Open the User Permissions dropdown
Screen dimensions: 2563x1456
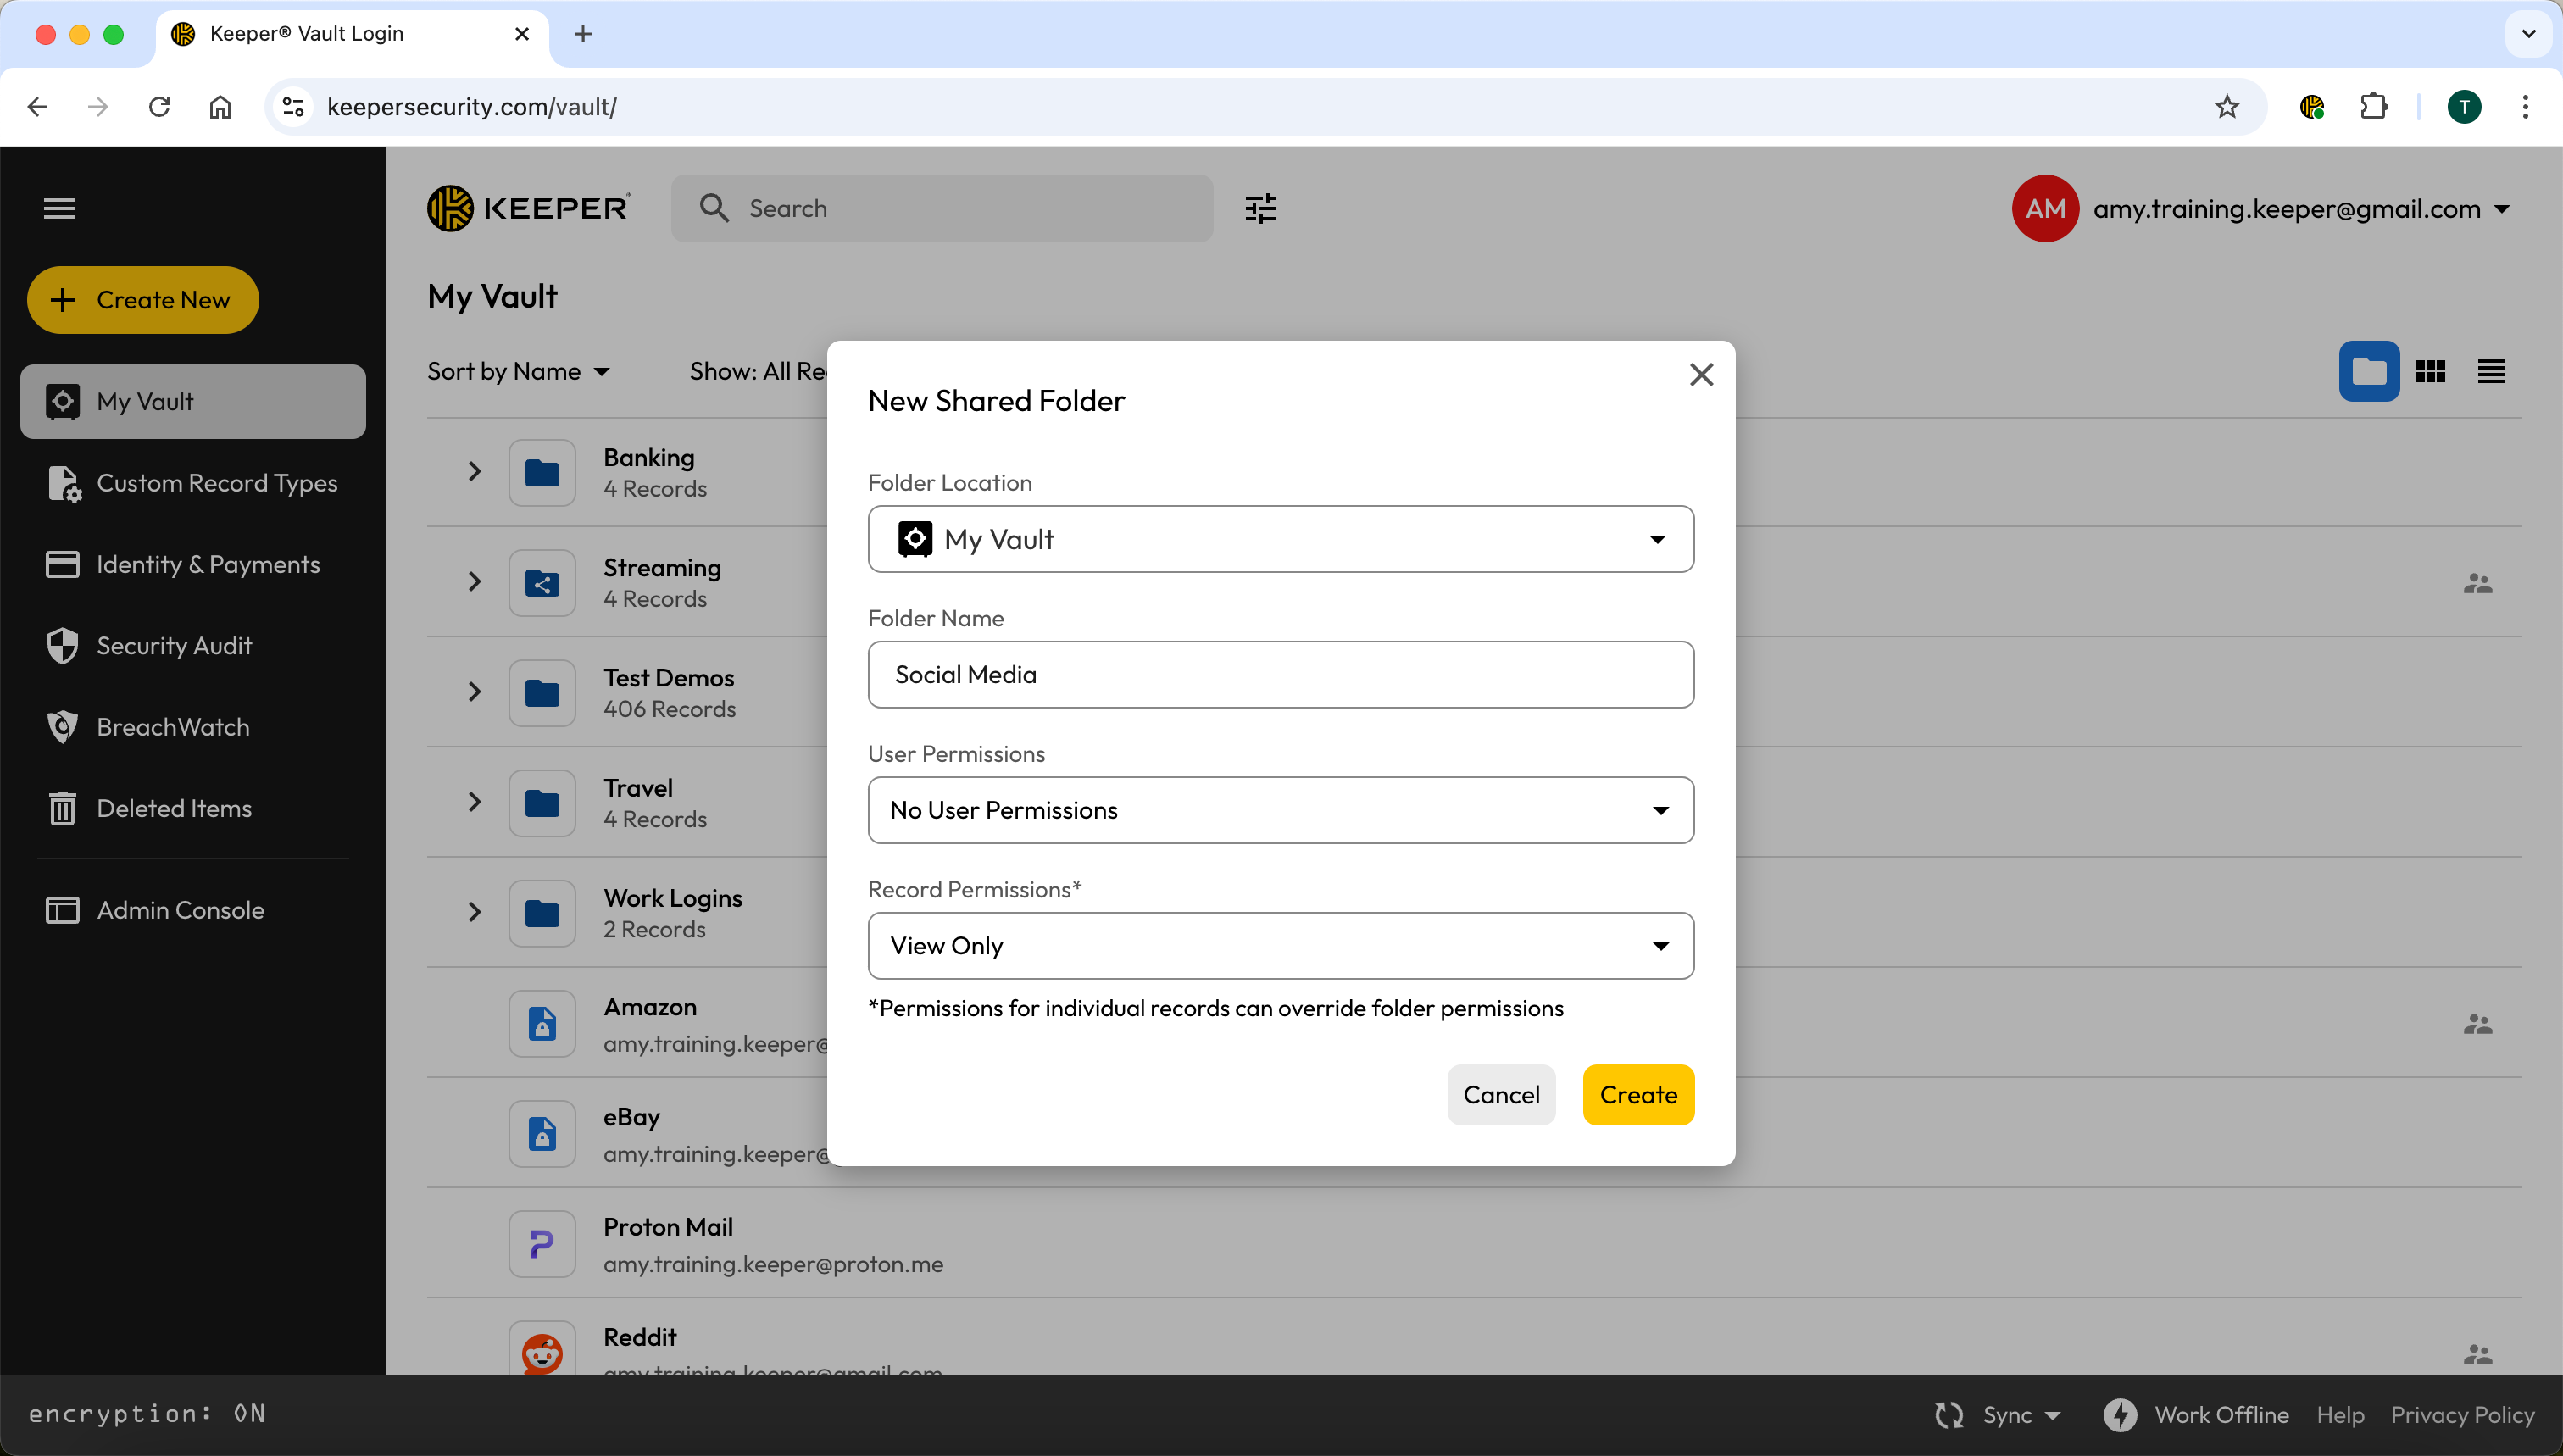[x=1280, y=810]
